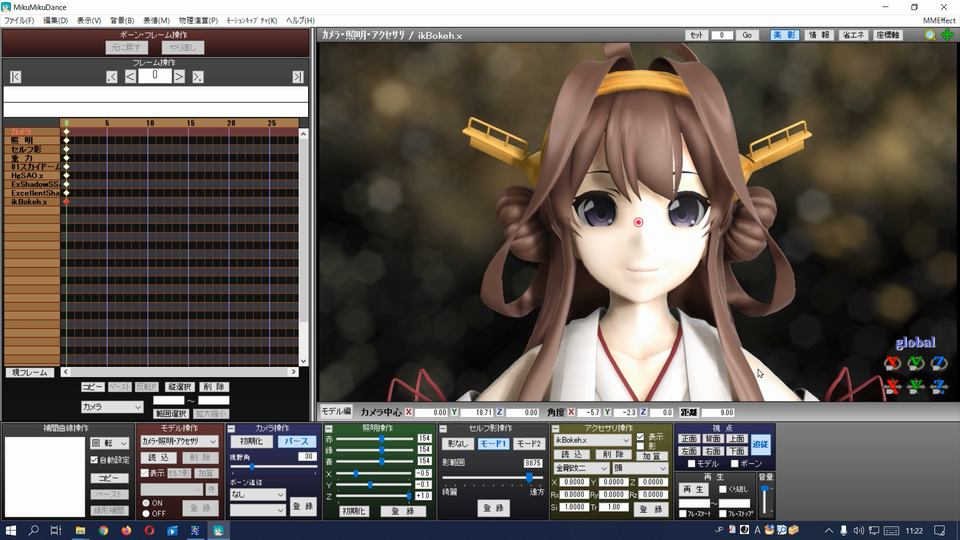Image resolution: width=960 pixels, height=540 pixels.
Task: Click the taskbar volume speaker icon
Action: pyautogui.click(x=858, y=530)
